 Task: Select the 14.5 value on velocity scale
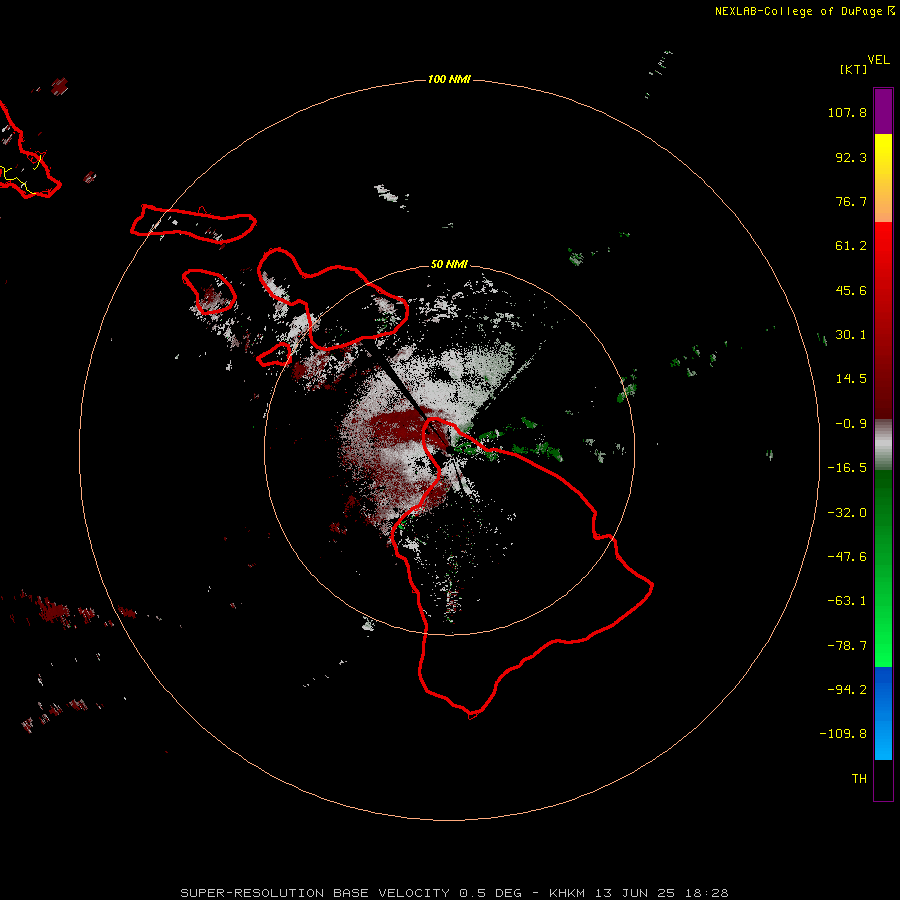click(851, 379)
